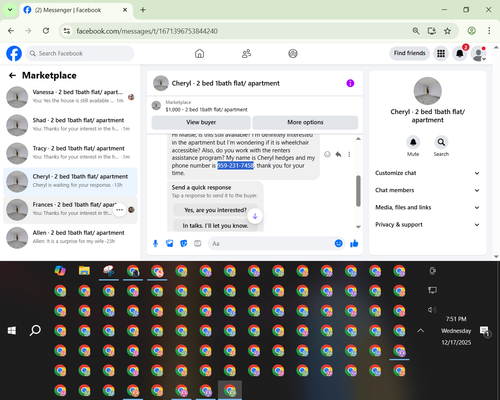Click the More options button

pyautogui.click(x=305, y=122)
